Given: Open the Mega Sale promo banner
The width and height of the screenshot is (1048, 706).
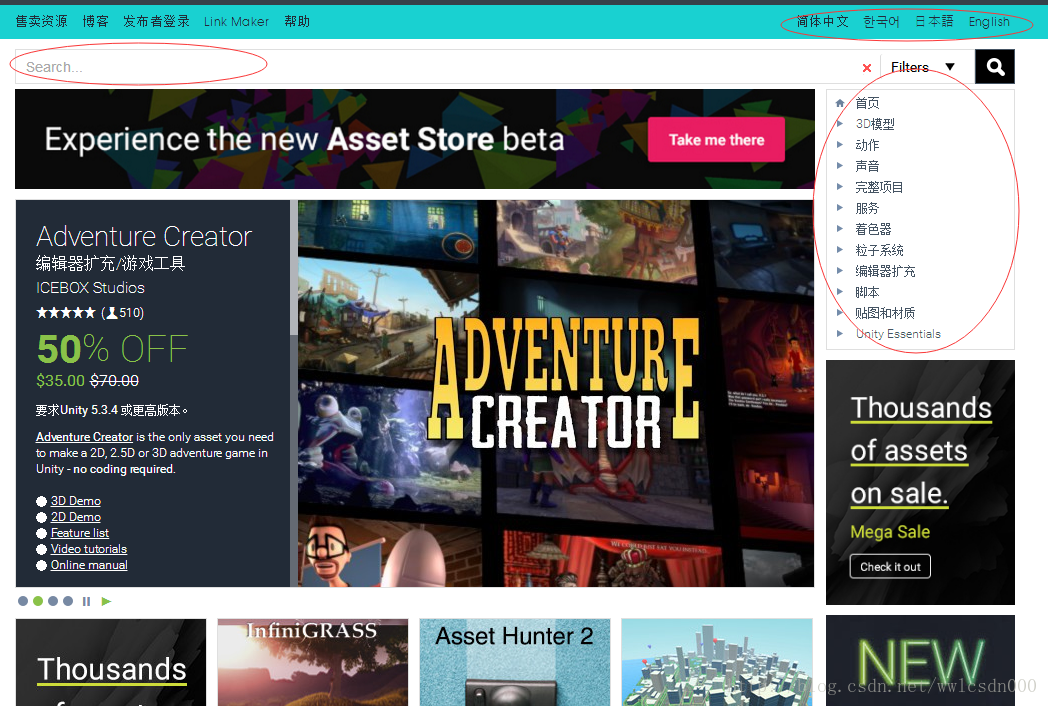Looking at the screenshot, I should [920, 482].
